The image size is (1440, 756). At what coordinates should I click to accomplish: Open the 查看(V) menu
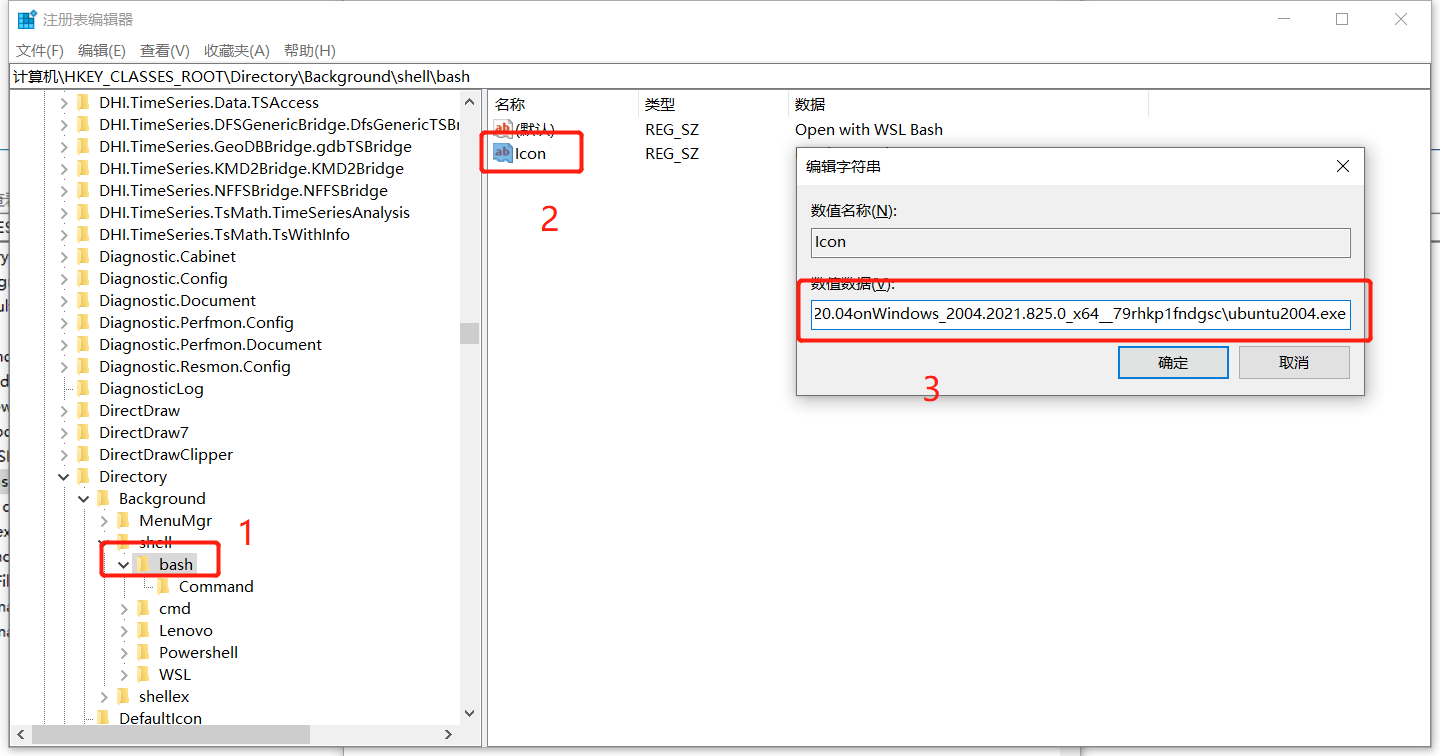(165, 50)
